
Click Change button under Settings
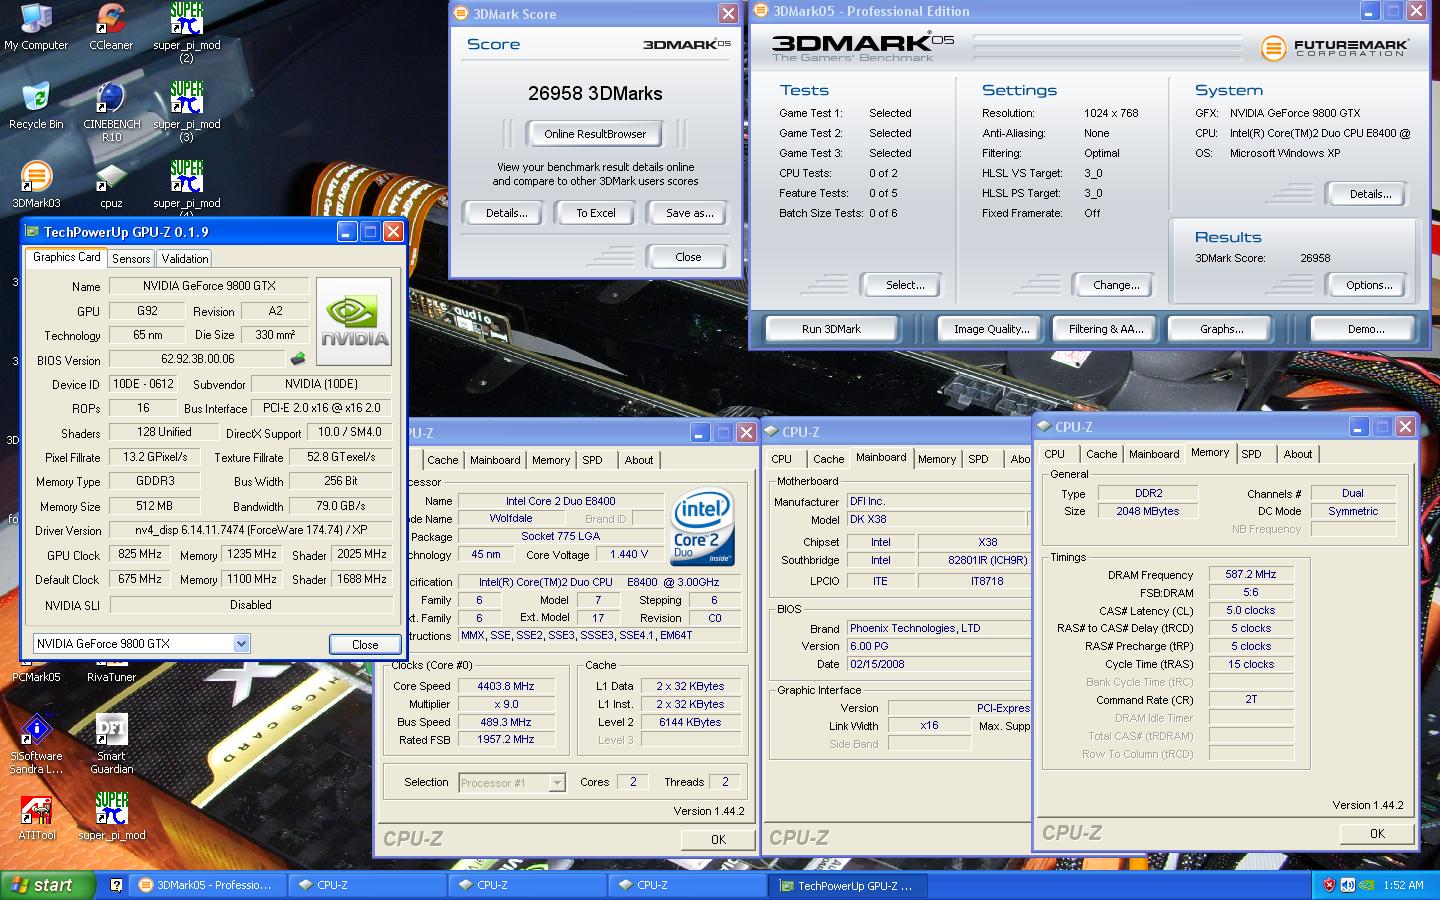[1116, 285]
